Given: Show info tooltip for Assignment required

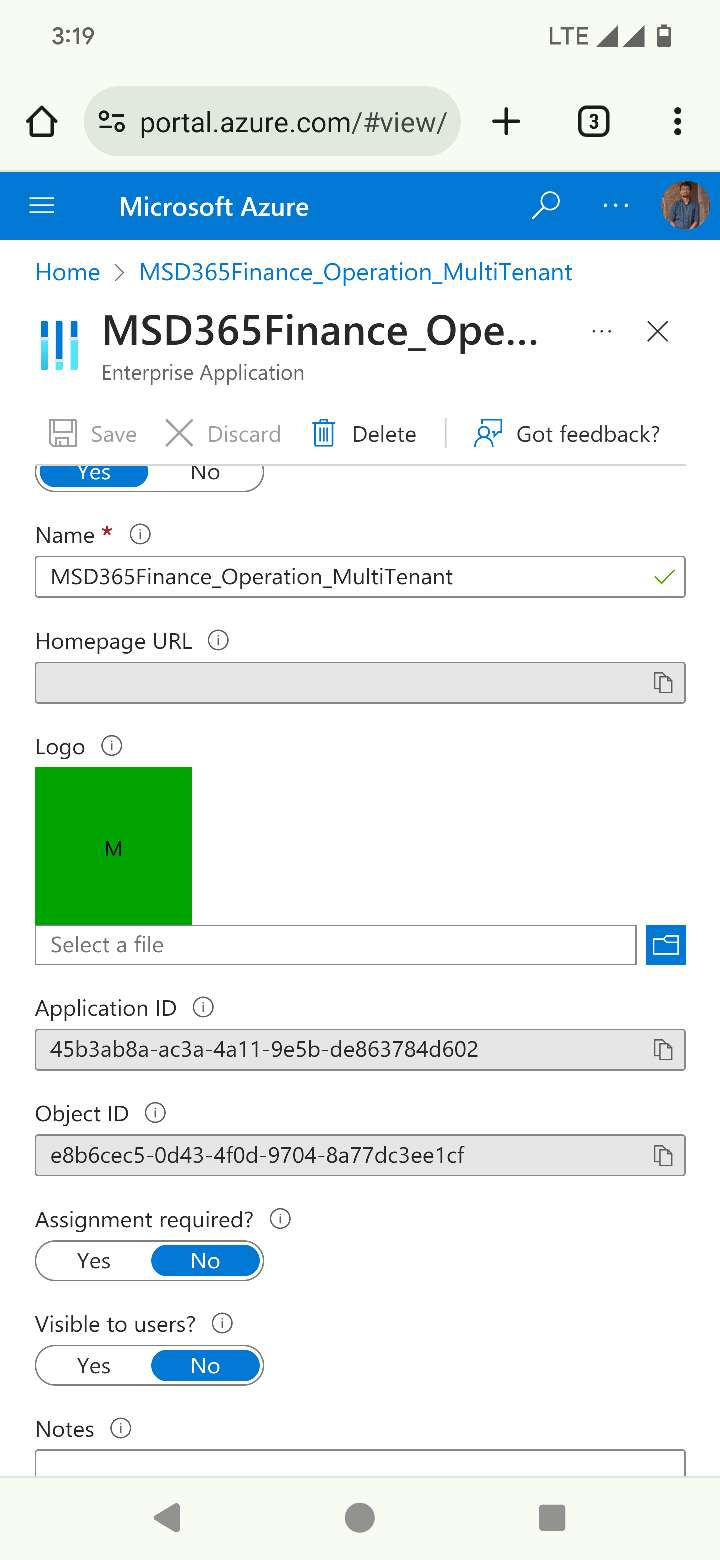Looking at the screenshot, I should (x=281, y=1219).
